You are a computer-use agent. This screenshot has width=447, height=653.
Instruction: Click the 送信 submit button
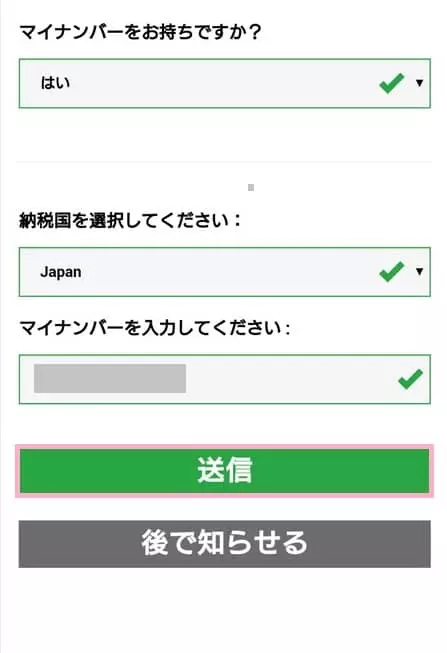pos(225,471)
